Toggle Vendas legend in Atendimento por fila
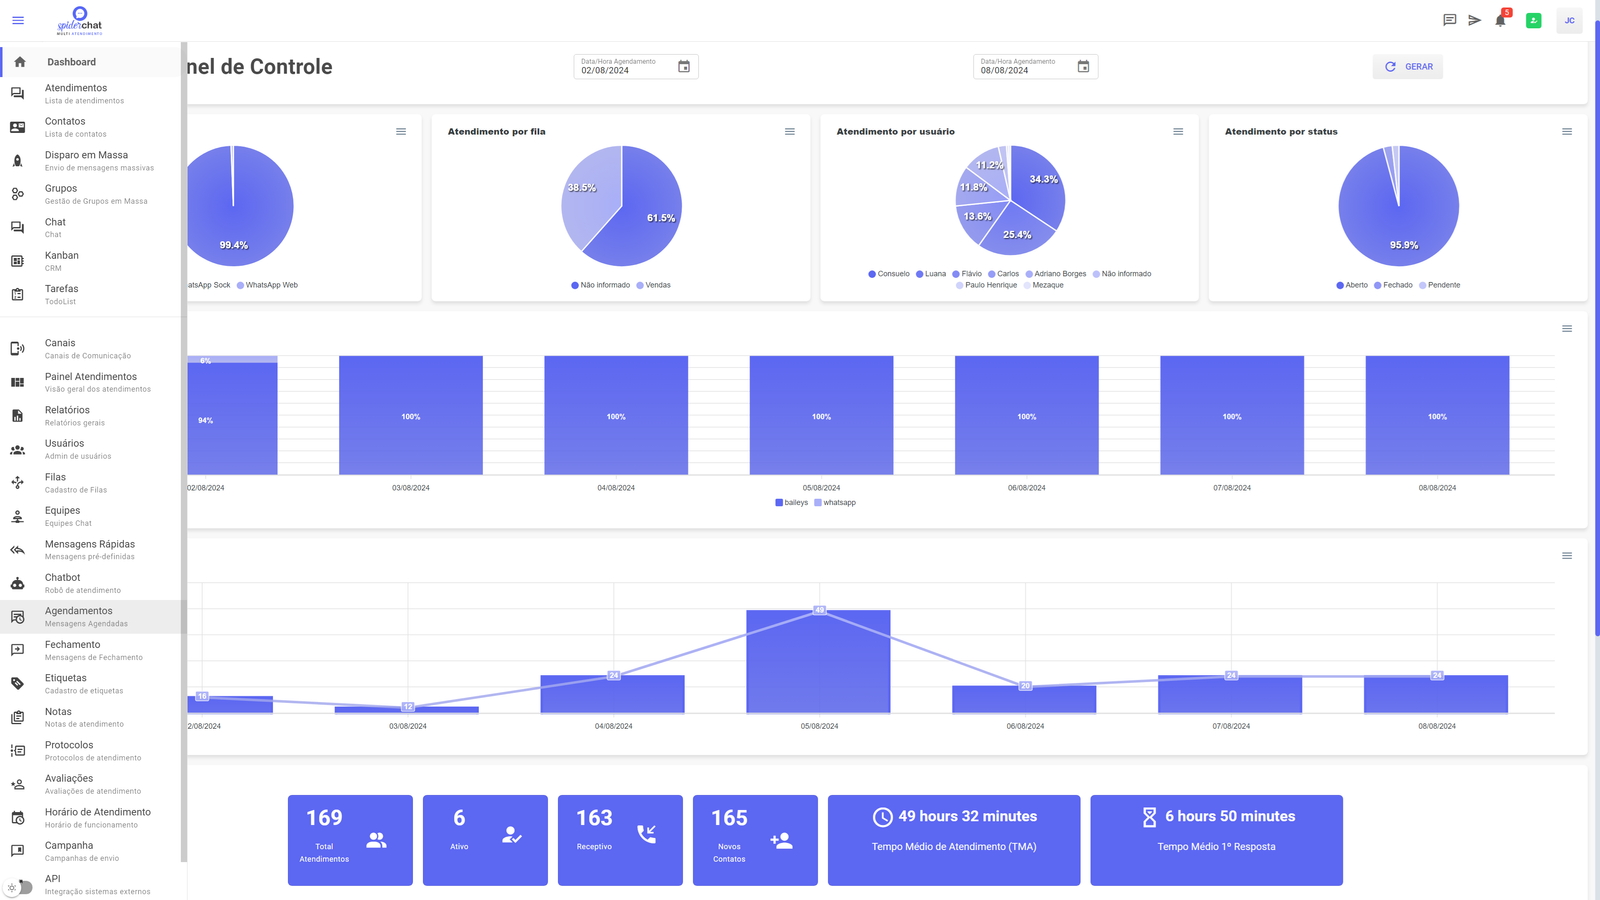The width and height of the screenshot is (1600, 900). [x=654, y=285]
